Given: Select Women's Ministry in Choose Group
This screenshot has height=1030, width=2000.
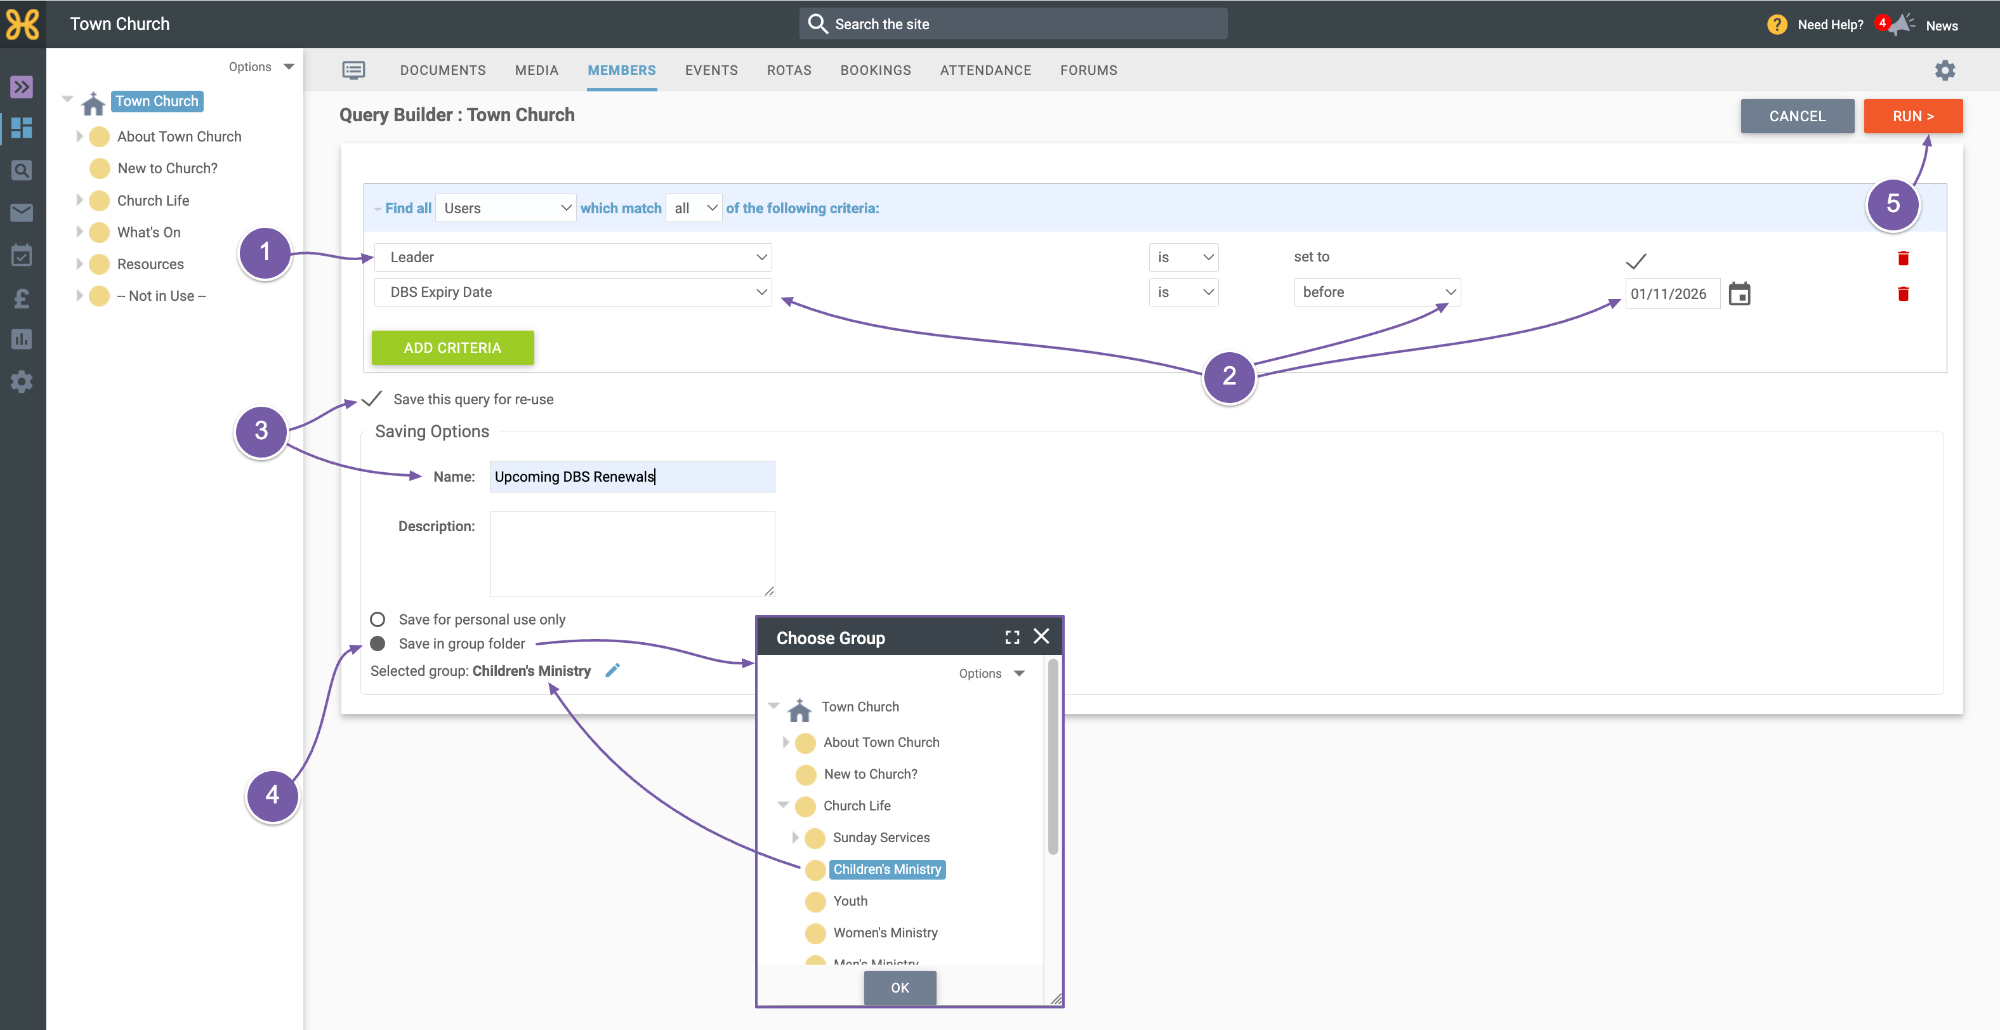Looking at the screenshot, I should pos(885,933).
